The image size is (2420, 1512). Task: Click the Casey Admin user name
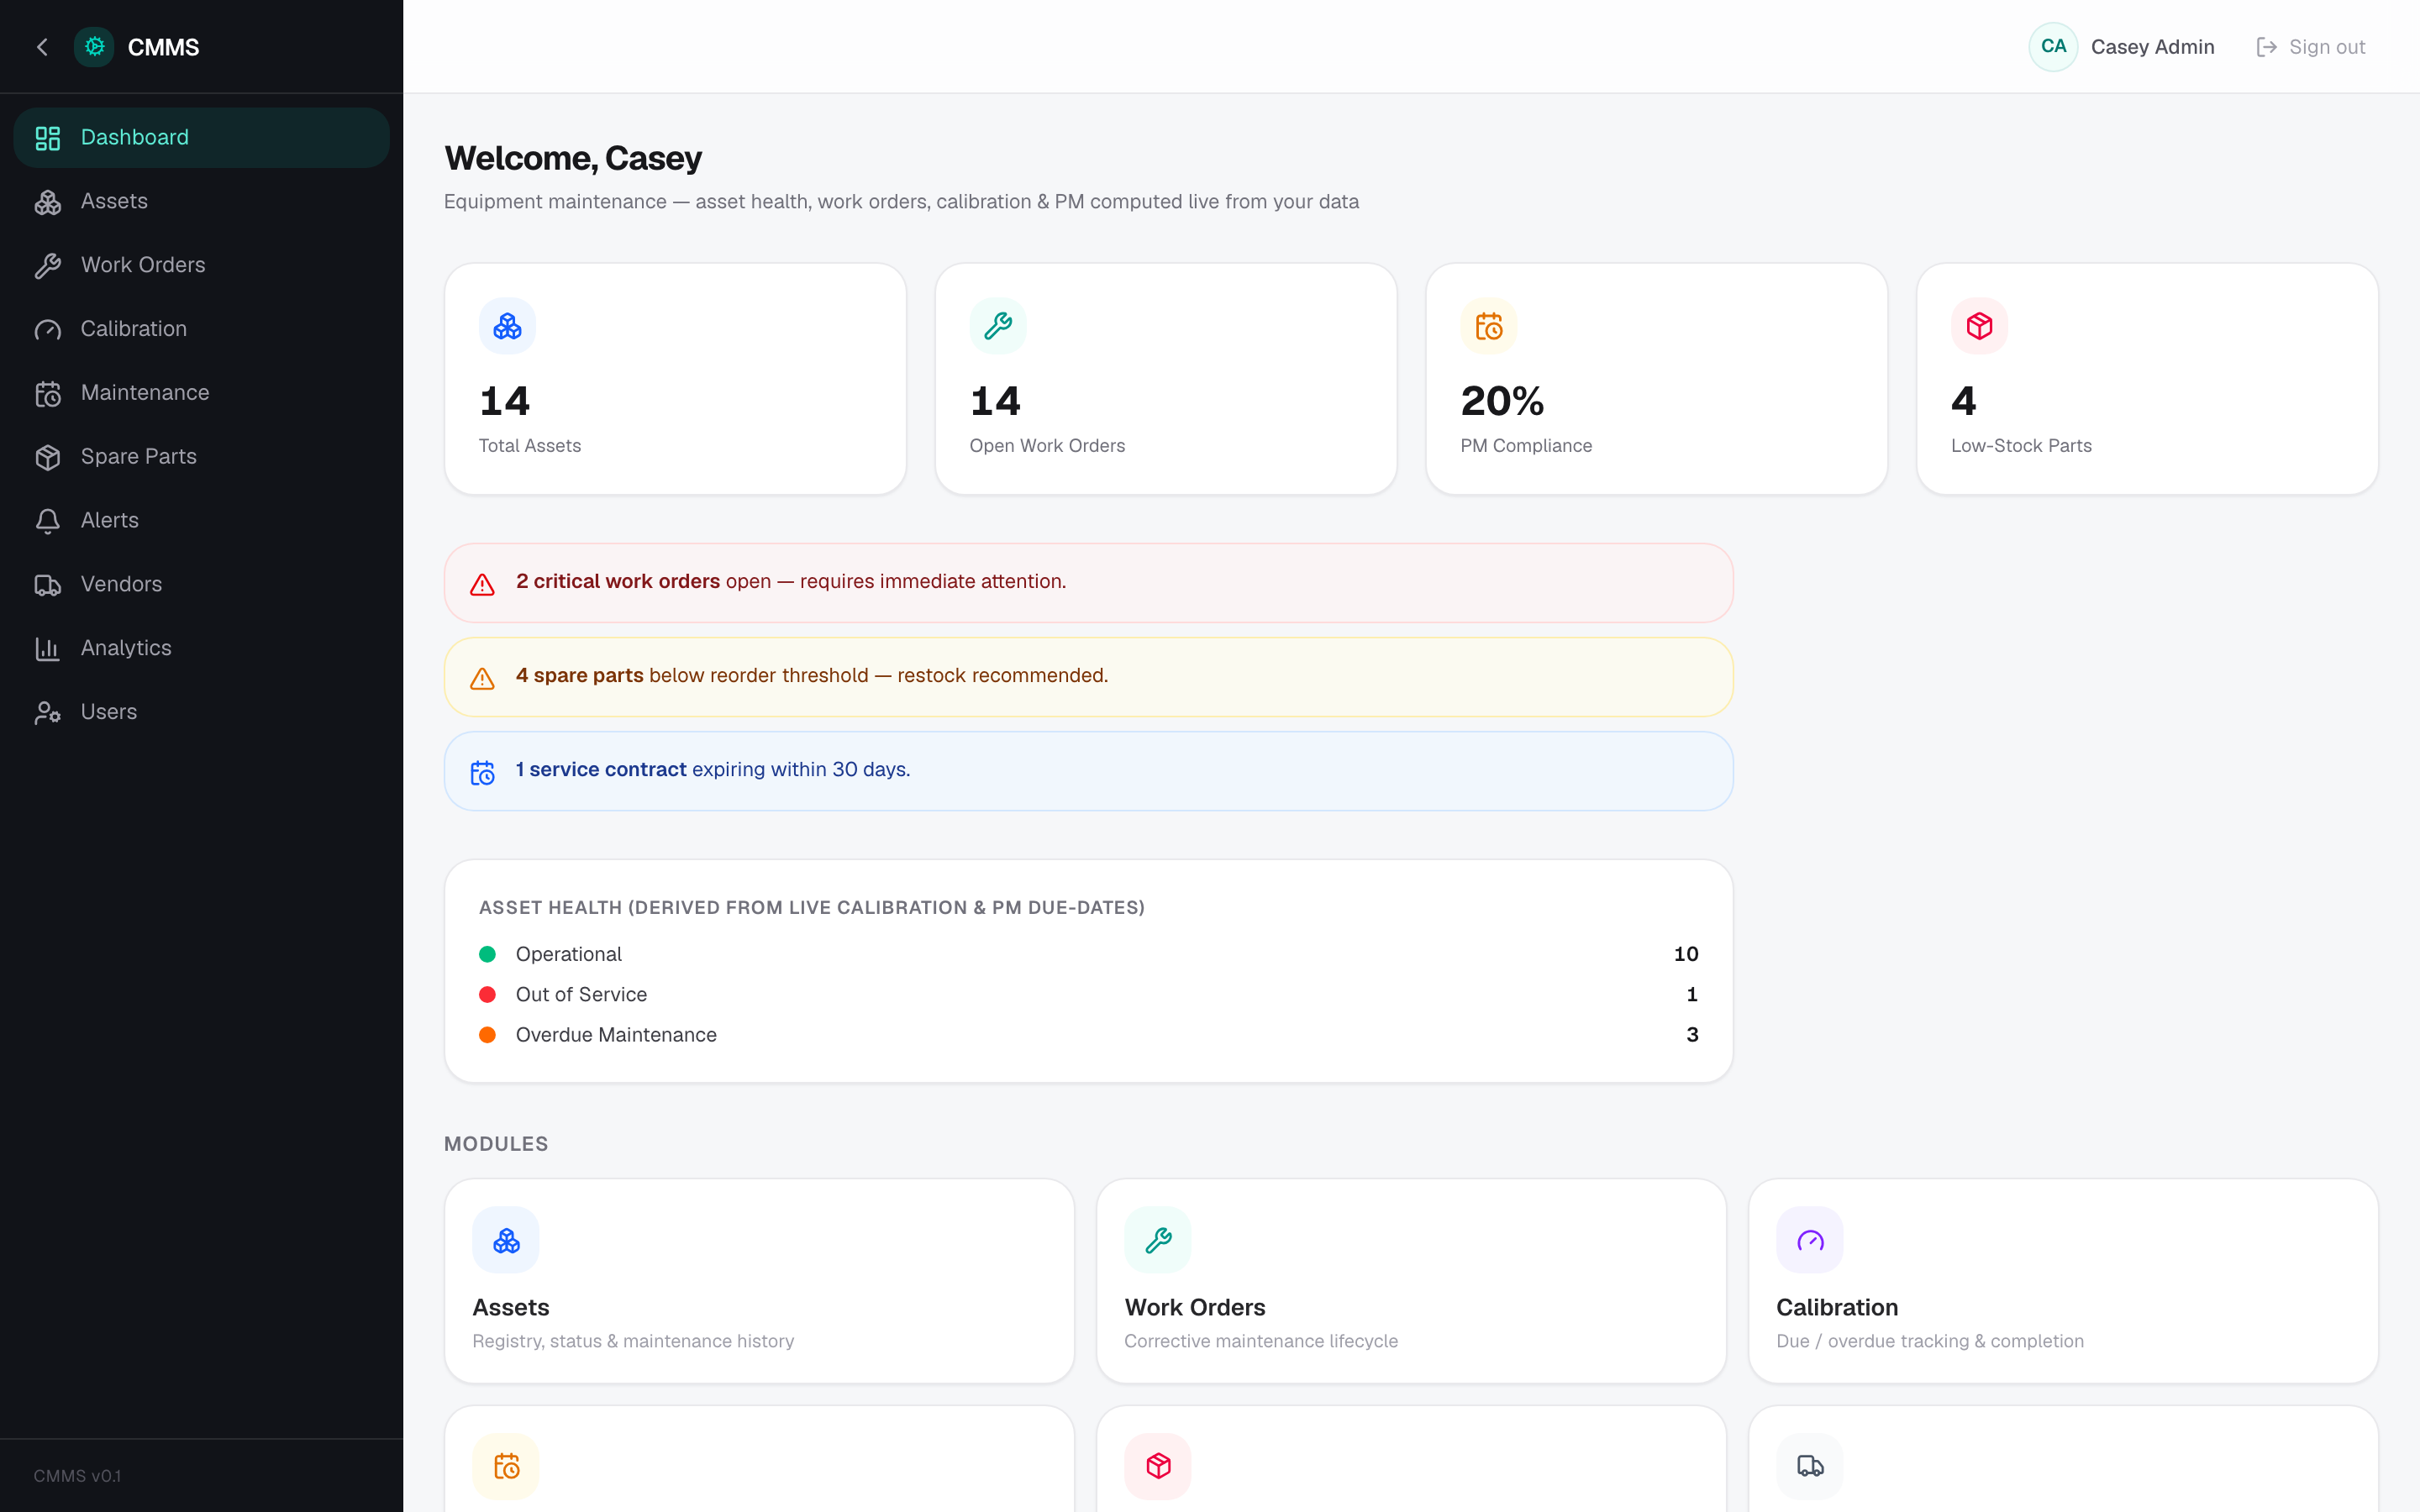(2152, 47)
